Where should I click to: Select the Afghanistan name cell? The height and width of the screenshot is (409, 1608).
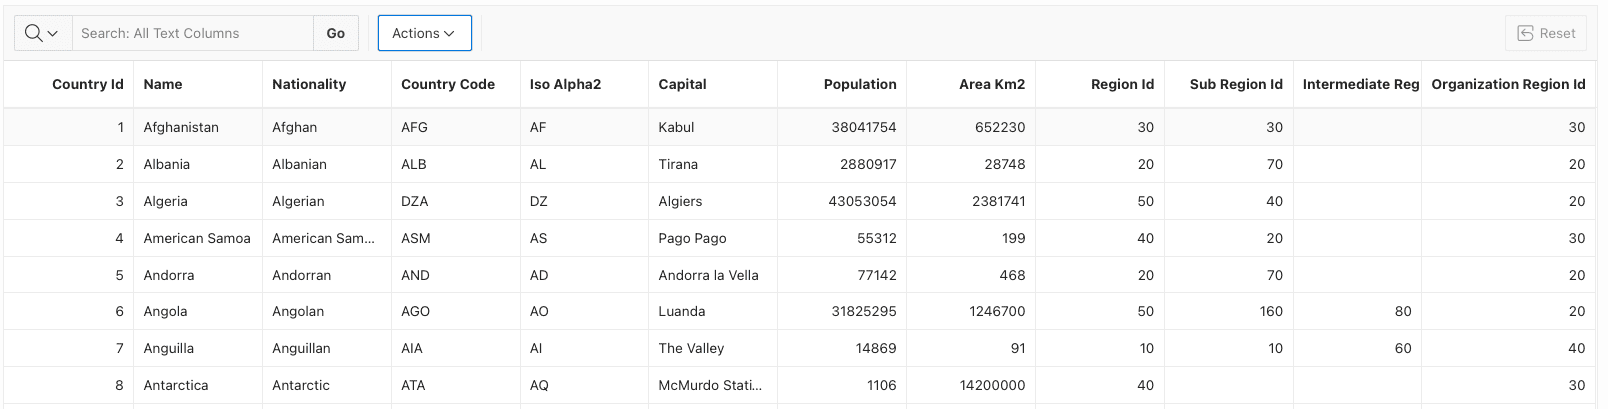(181, 127)
